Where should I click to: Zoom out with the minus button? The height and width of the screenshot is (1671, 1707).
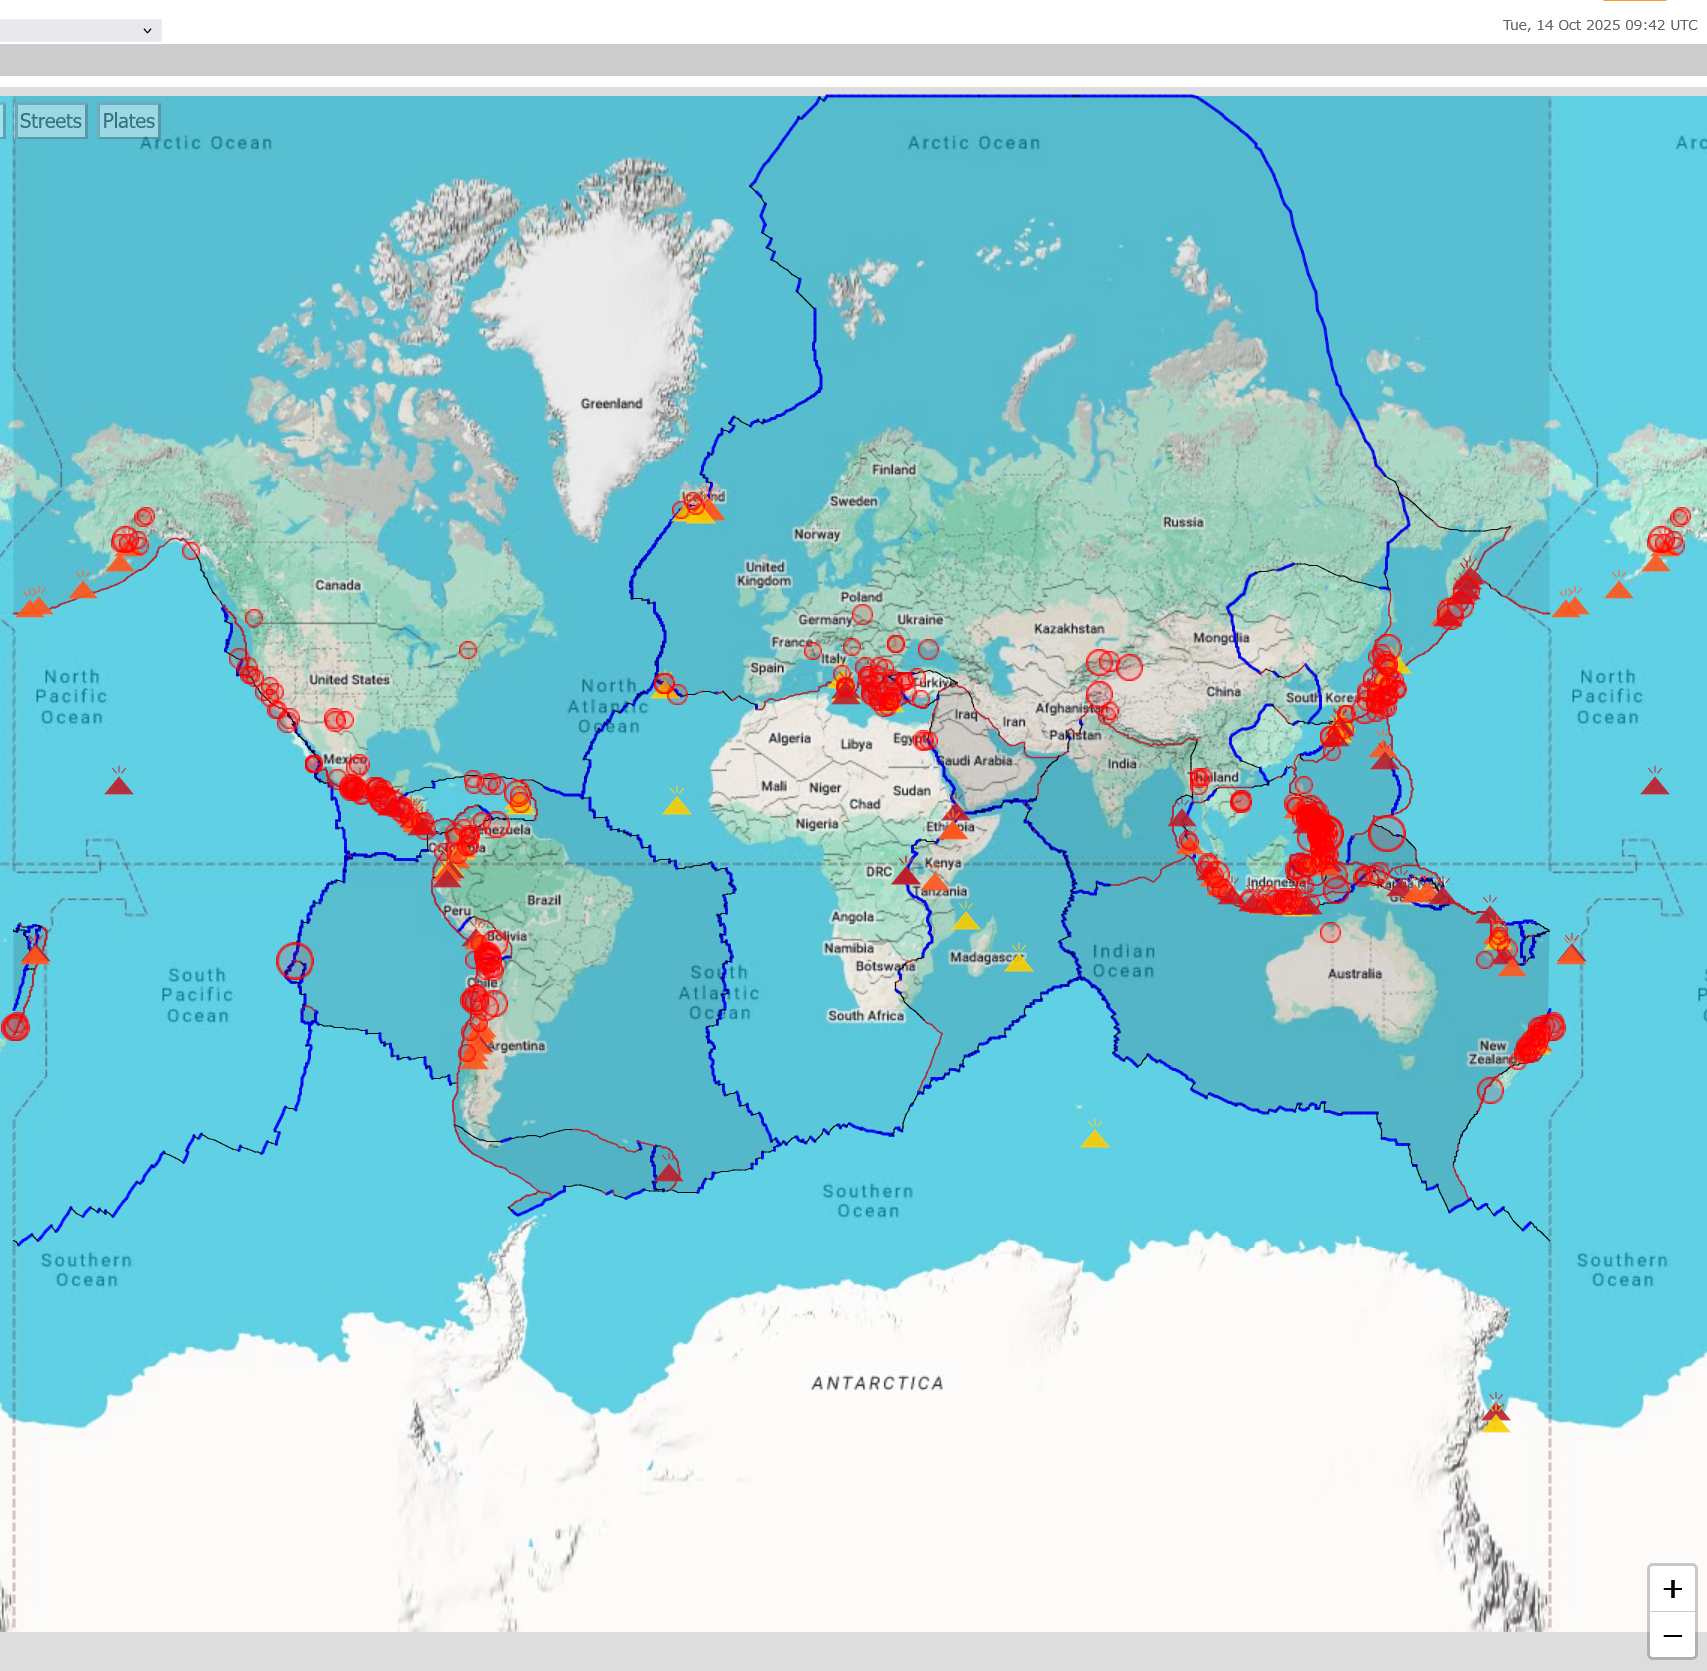[x=1672, y=1637]
